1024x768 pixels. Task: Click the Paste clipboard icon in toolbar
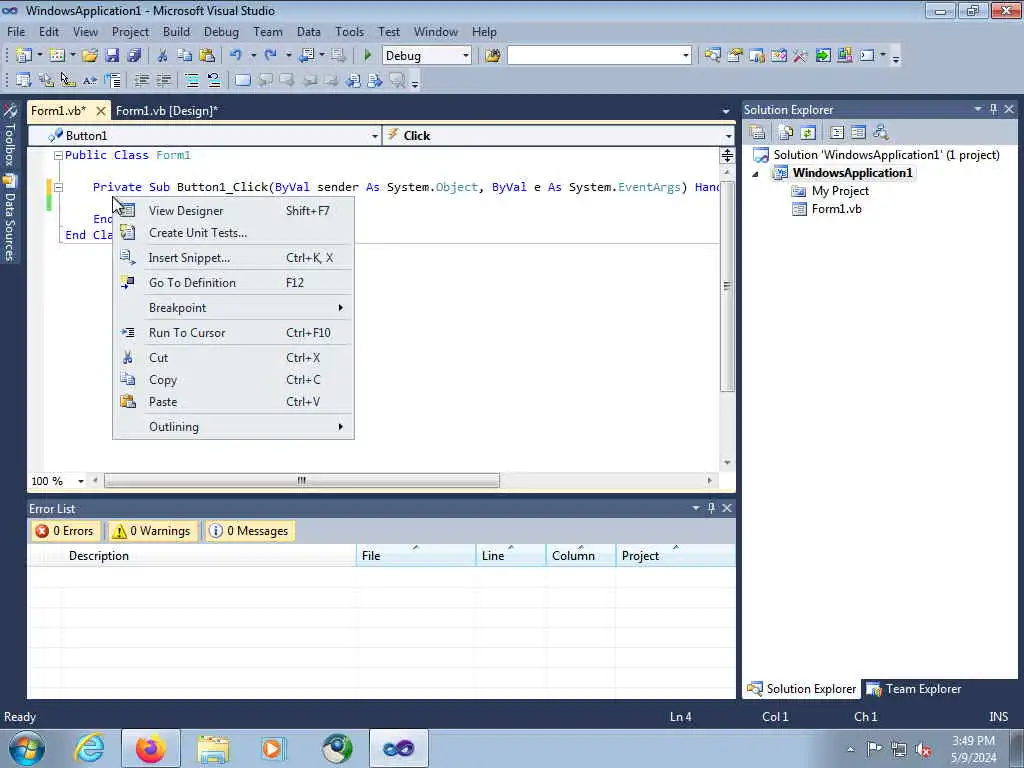pos(207,56)
